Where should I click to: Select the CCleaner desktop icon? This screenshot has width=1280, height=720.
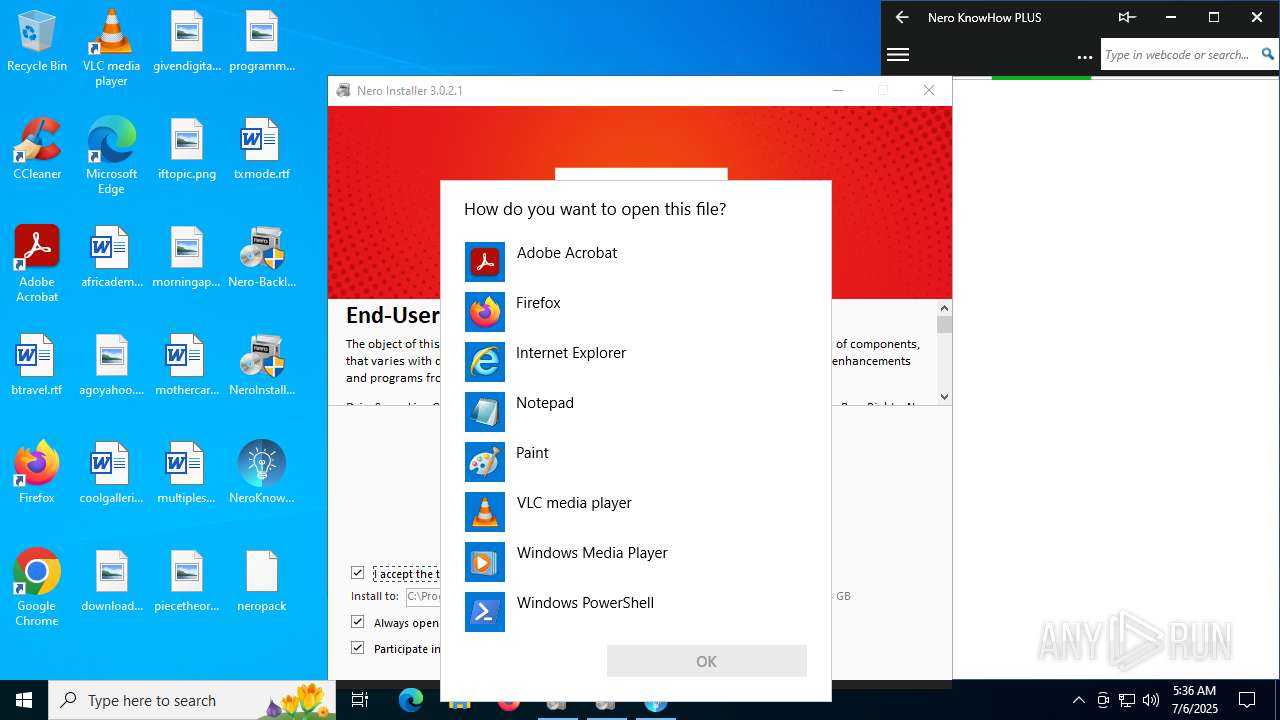(x=37, y=149)
